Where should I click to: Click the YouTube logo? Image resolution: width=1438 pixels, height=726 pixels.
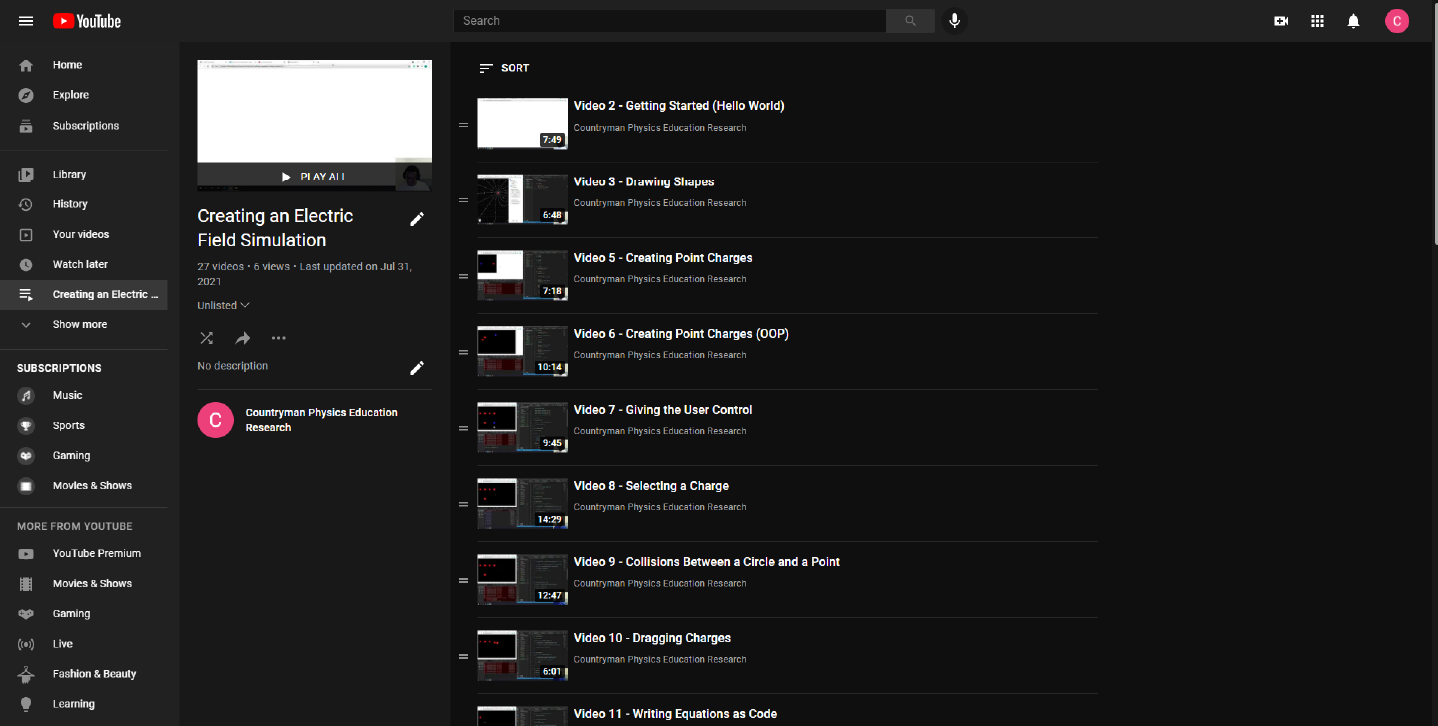click(x=87, y=20)
